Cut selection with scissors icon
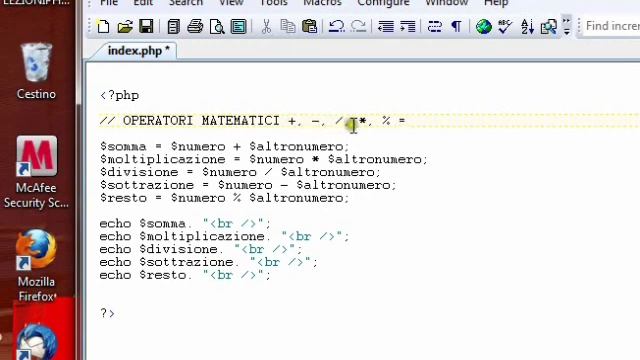 pos(266,27)
